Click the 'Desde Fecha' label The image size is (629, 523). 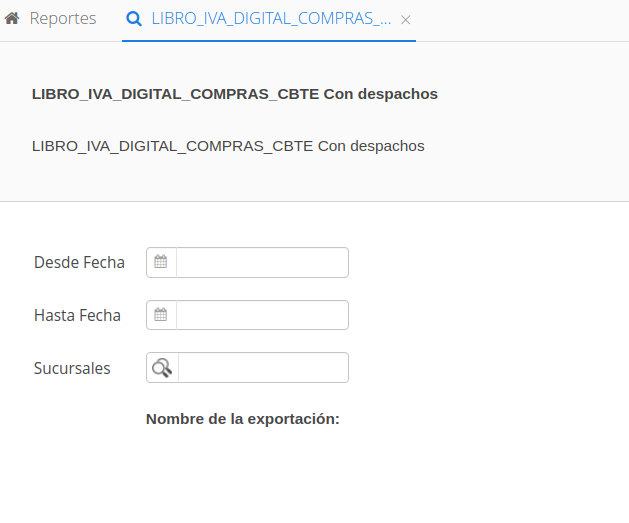[79, 262]
